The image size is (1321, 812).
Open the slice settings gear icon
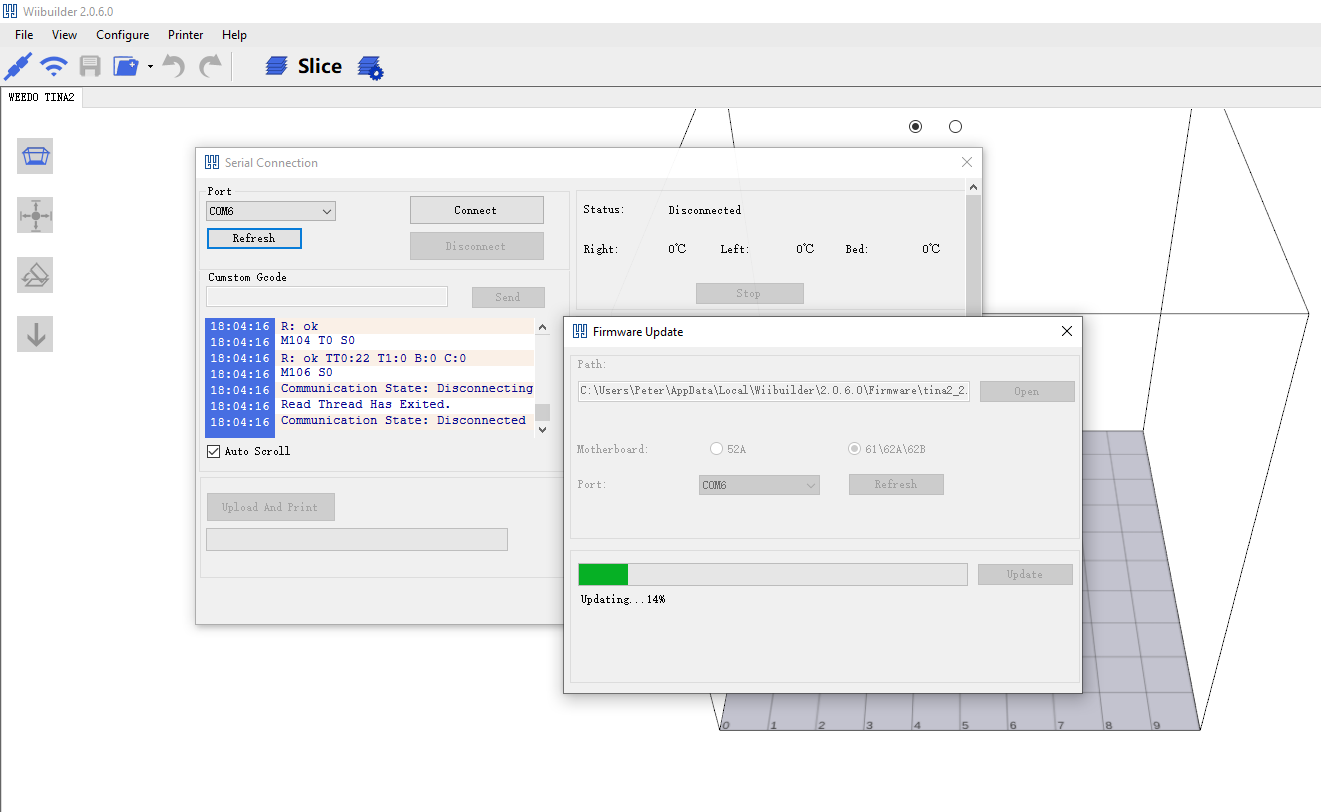[371, 67]
